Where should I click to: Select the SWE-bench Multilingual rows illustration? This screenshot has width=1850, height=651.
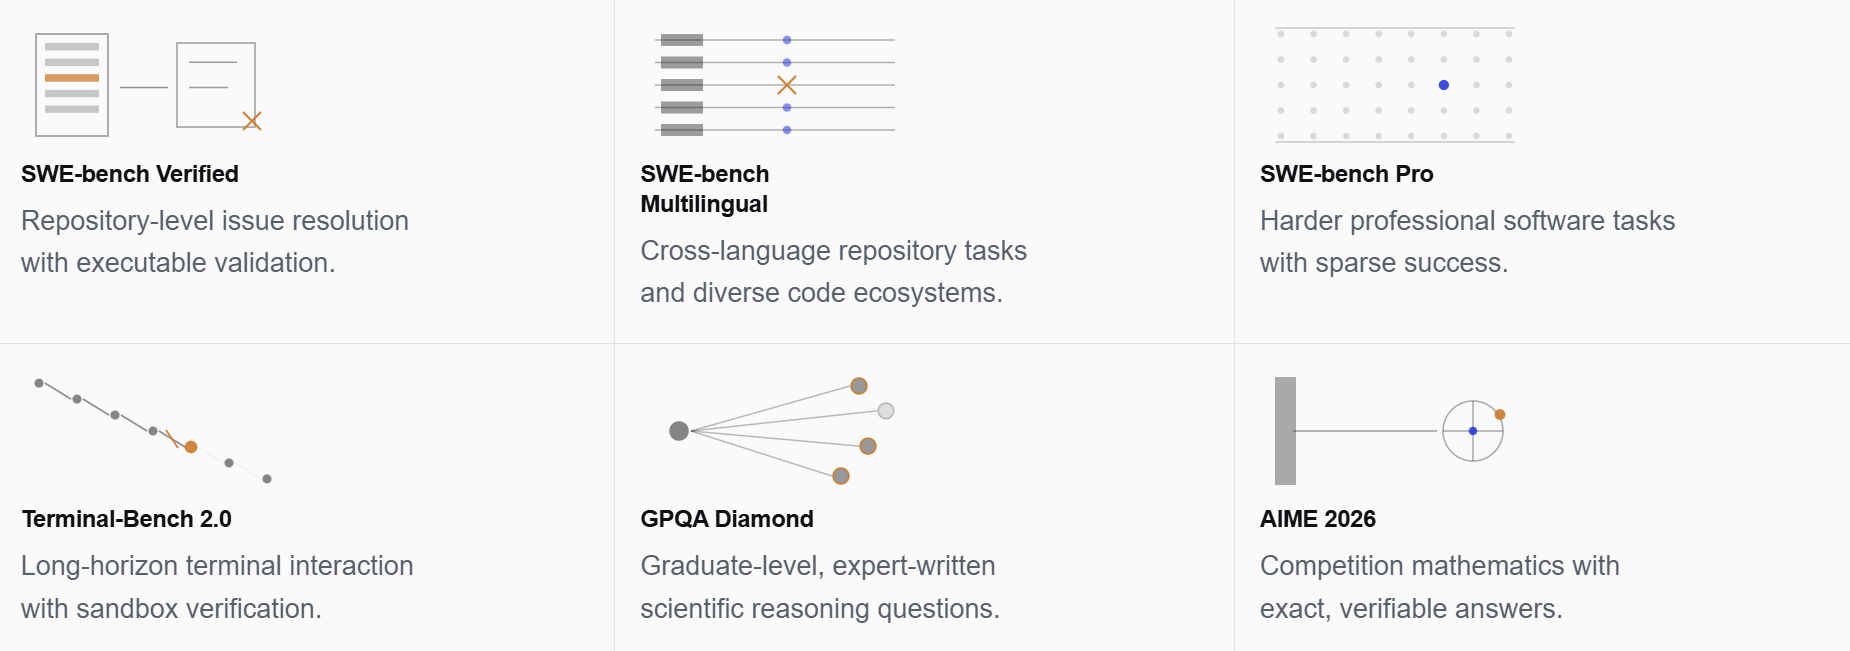click(775, 85)
